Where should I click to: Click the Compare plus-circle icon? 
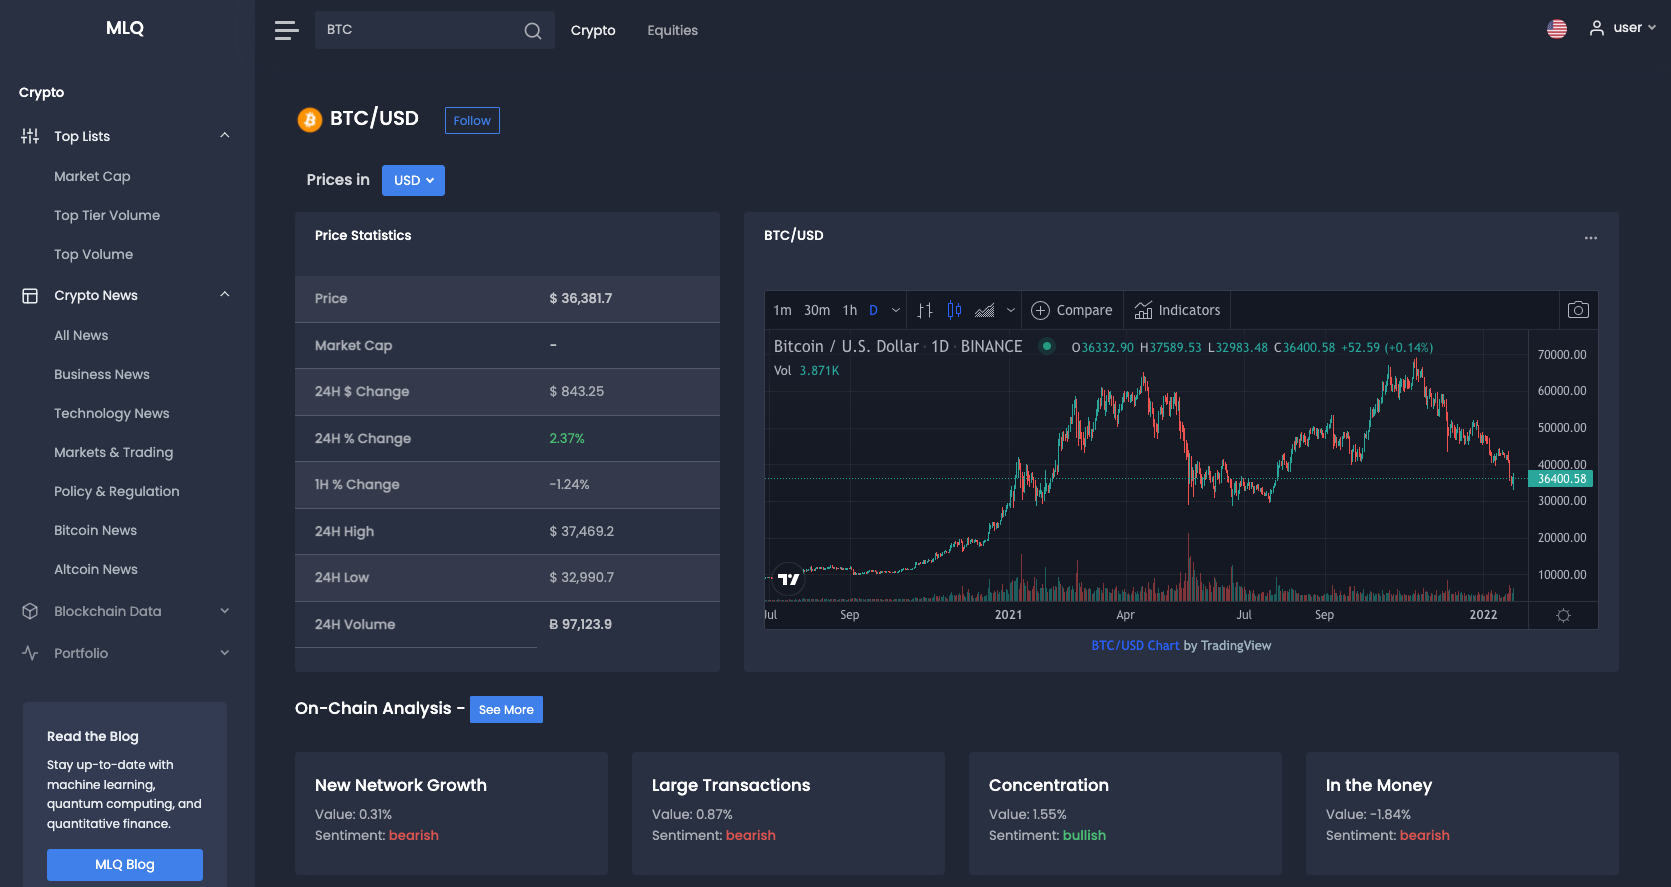(x=1040, y=310)
